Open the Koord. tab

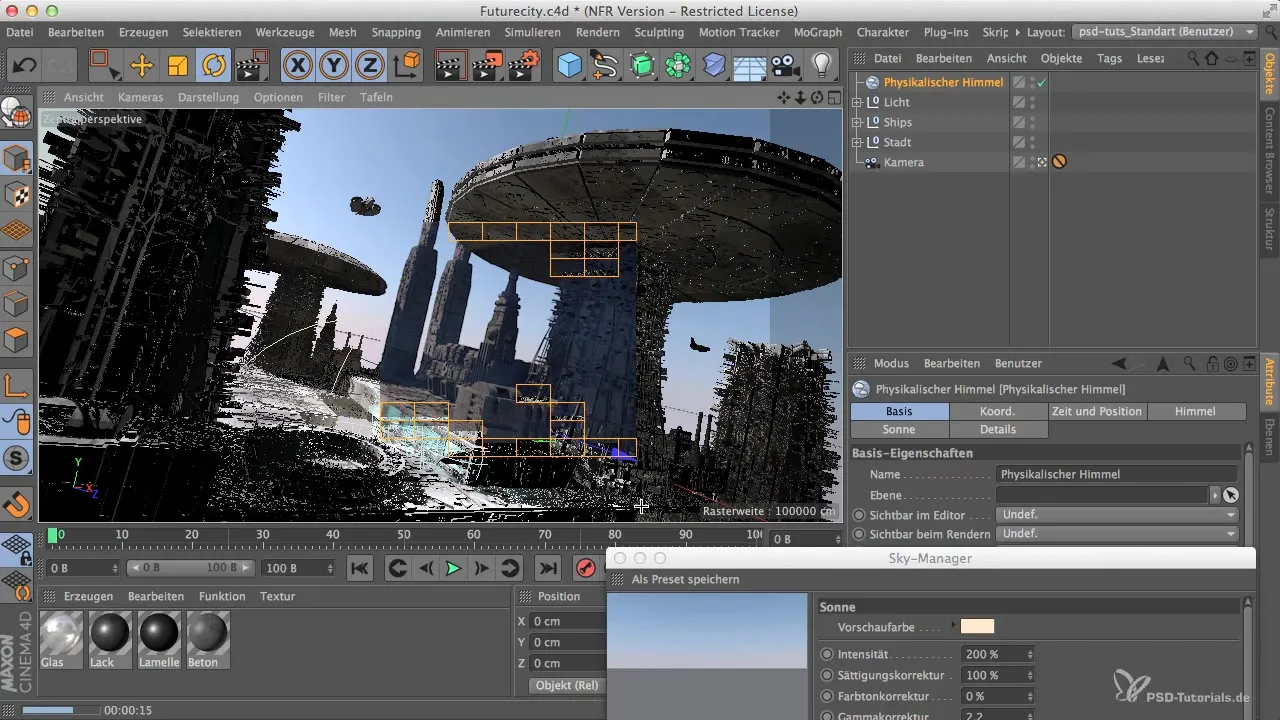[998, 411]
